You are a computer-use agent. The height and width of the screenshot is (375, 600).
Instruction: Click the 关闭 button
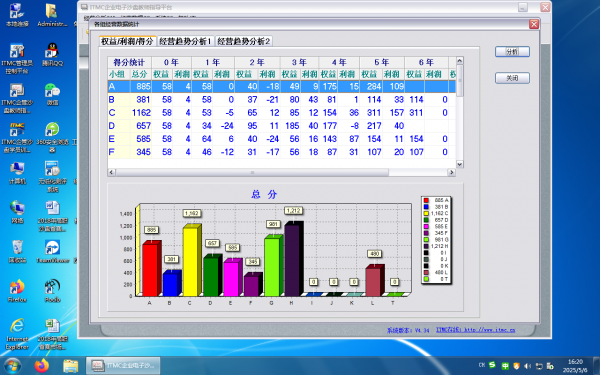coord(512,78)
